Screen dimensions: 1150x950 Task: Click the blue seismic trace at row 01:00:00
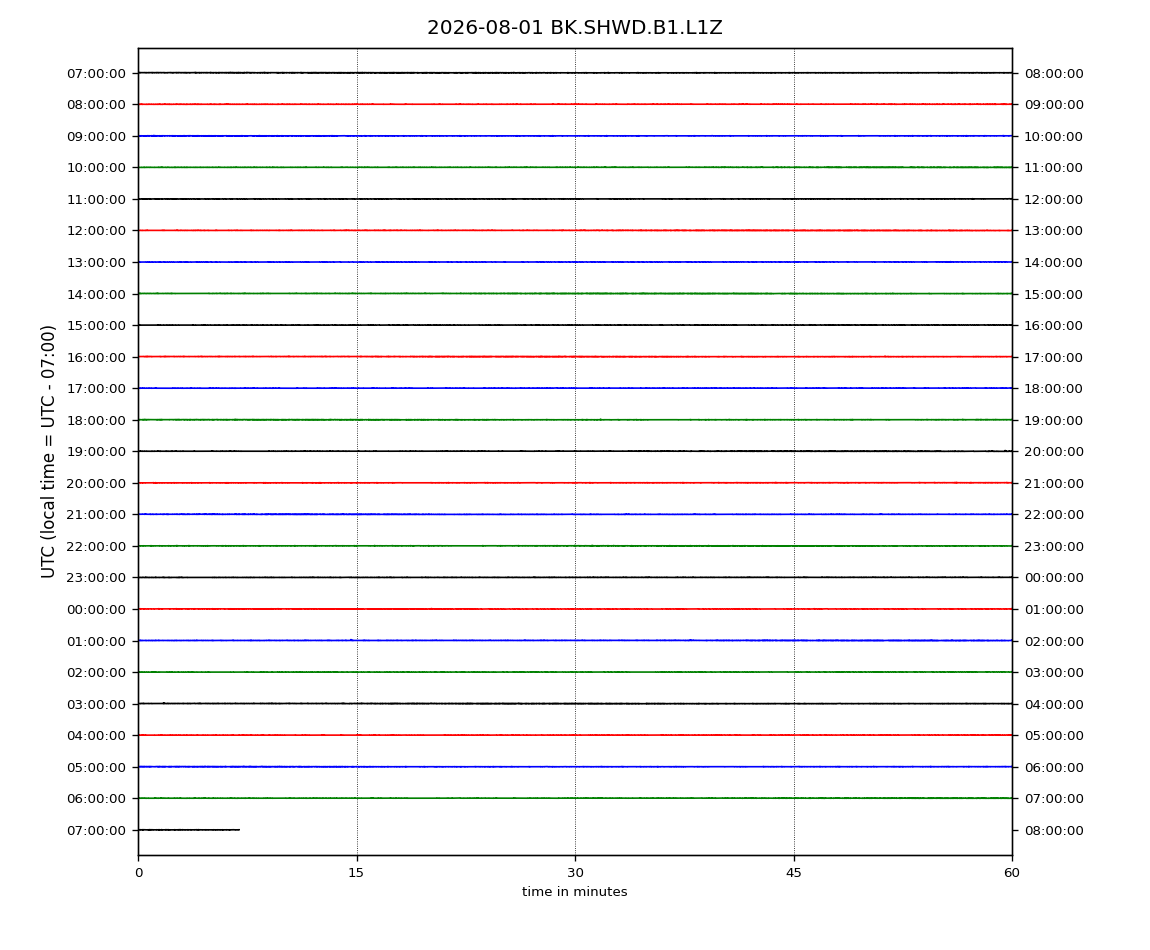pyautogui.click(x=575, y=640)
